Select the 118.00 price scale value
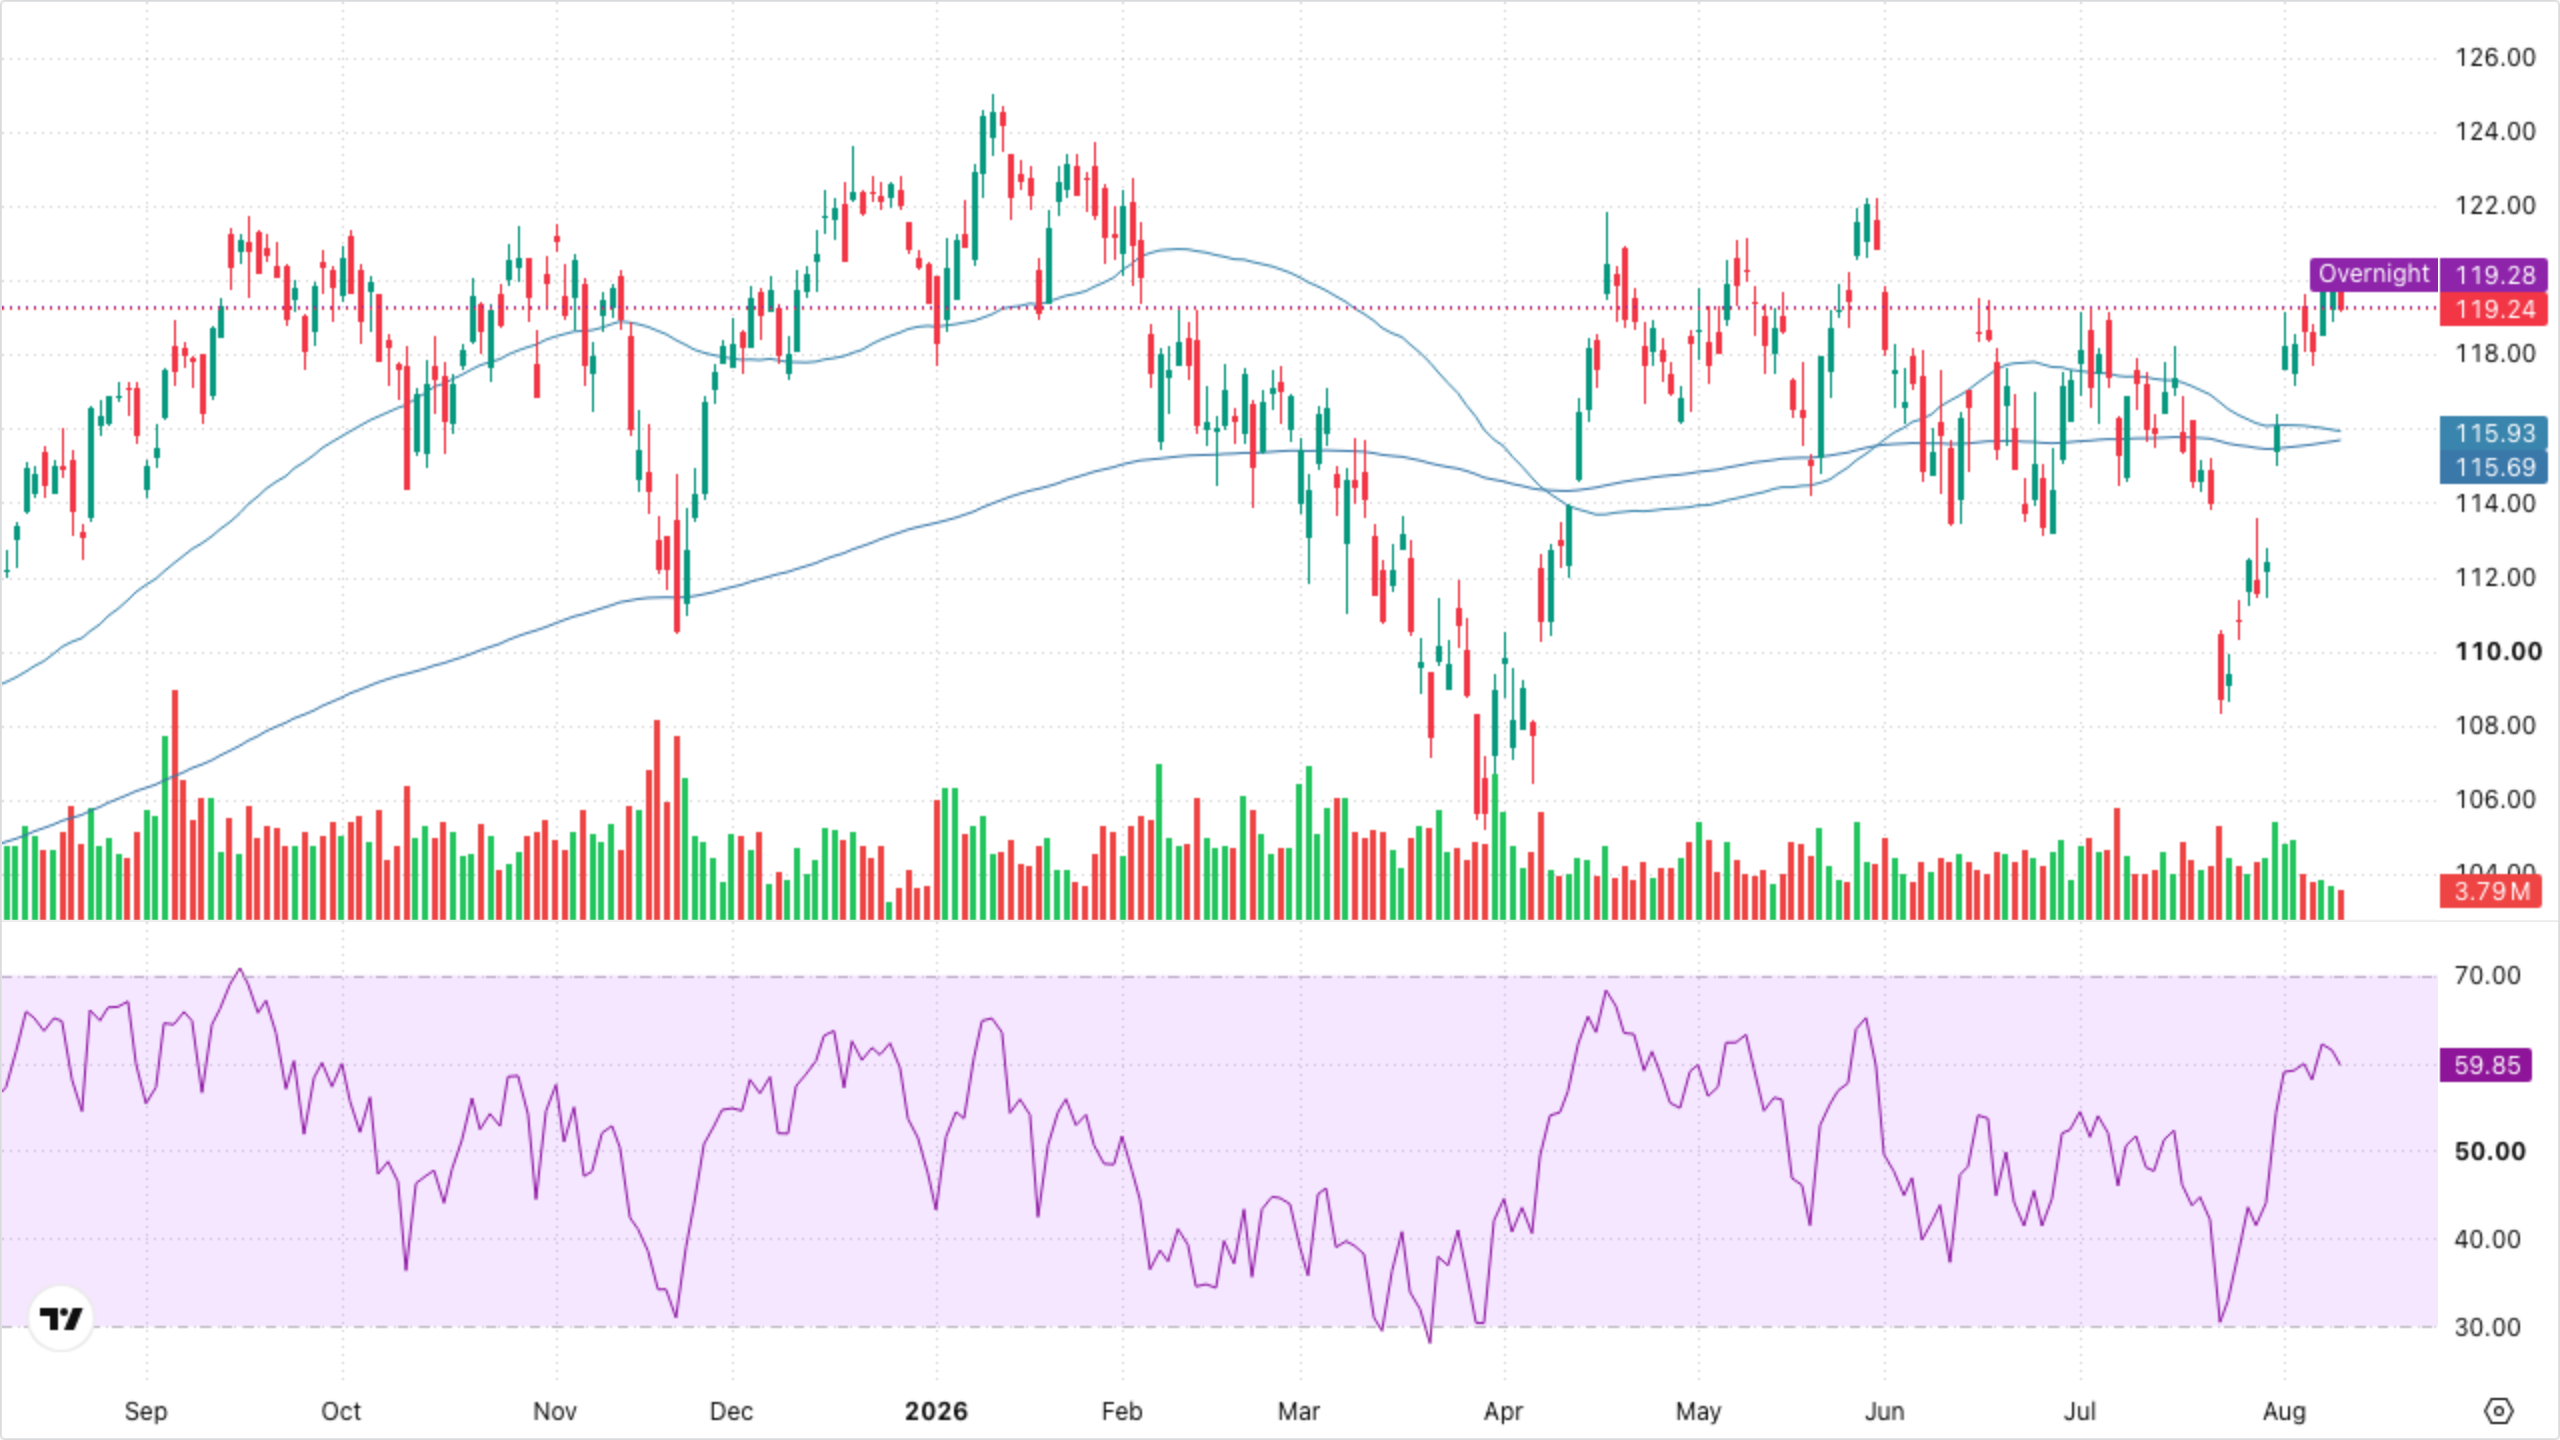 [2495, 353]
